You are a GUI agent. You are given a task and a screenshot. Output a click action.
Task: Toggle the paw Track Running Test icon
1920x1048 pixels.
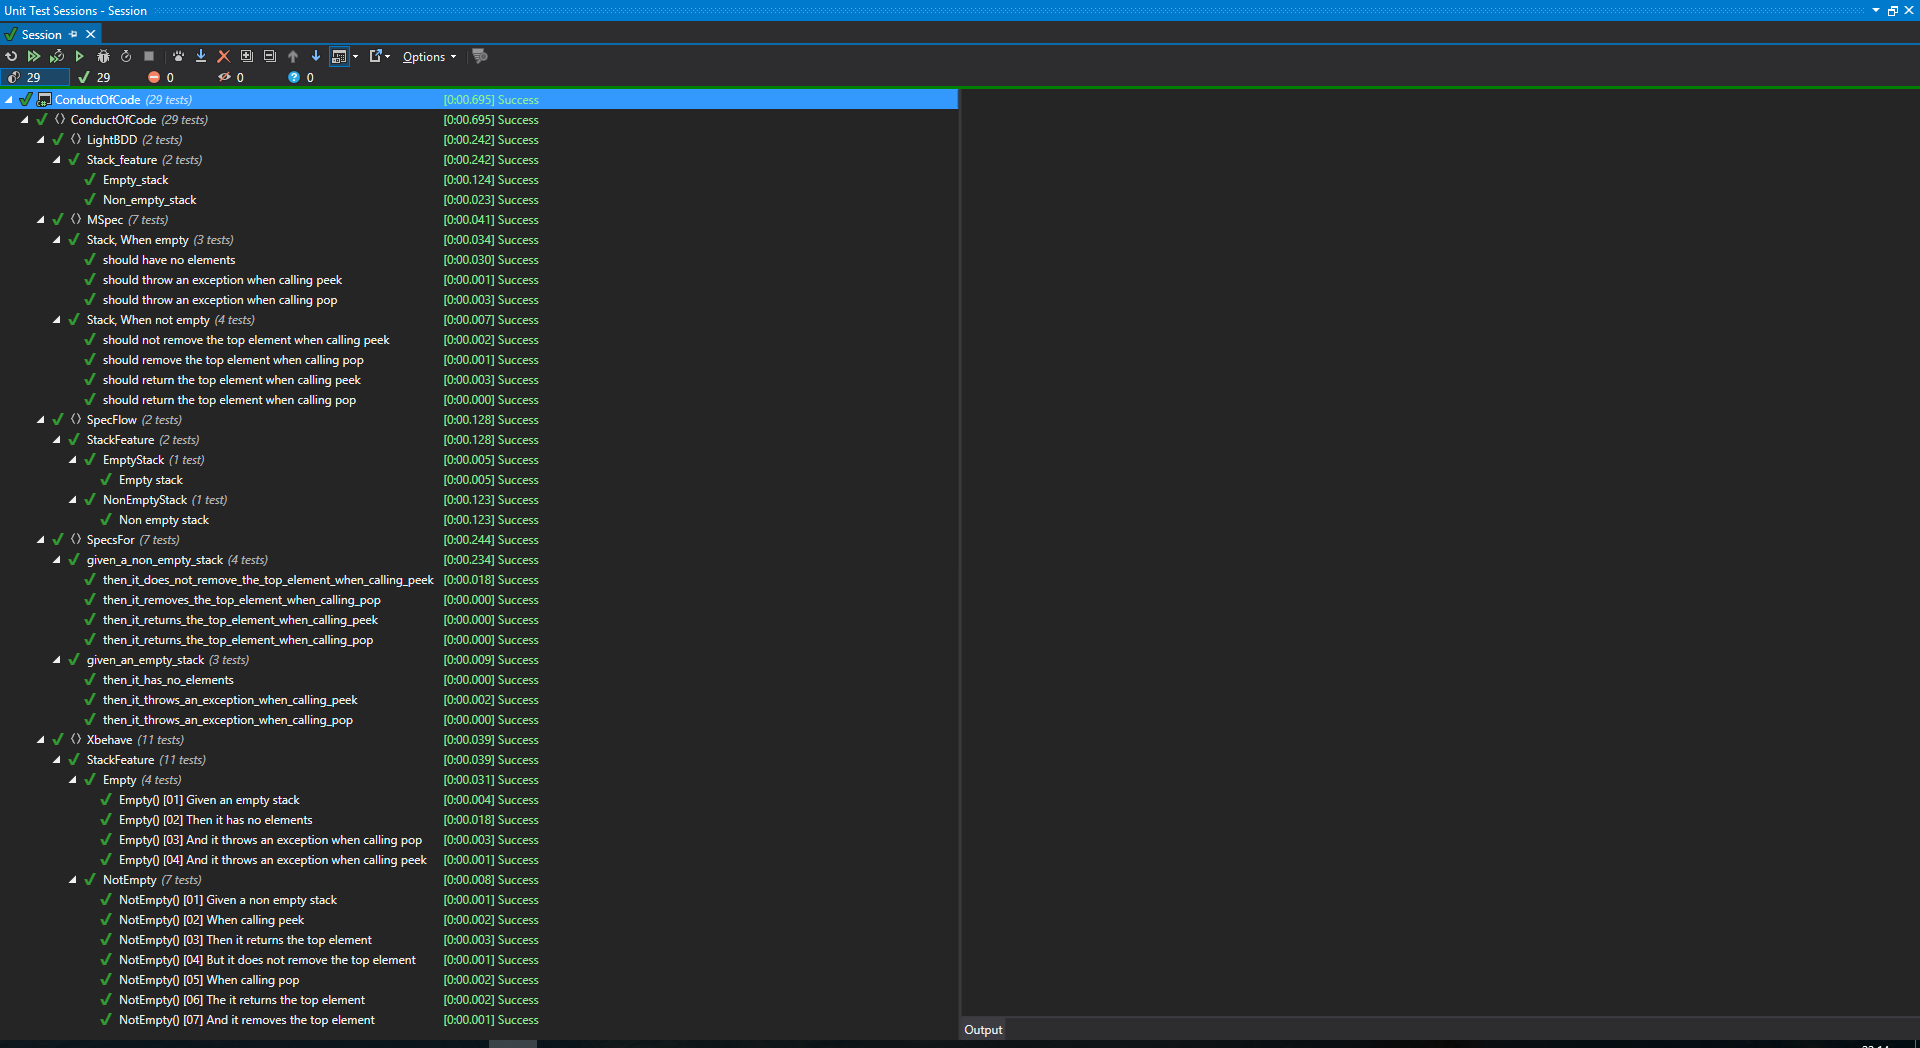178,57
